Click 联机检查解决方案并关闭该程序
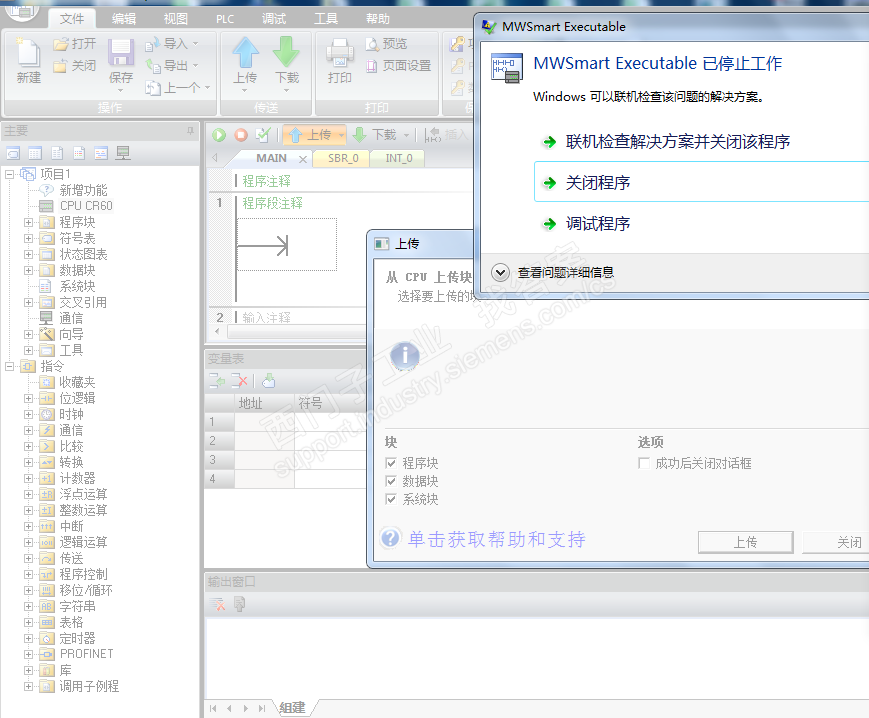This screenshot has height=718, width=869. pyautogui.click(x=678, y=142)
